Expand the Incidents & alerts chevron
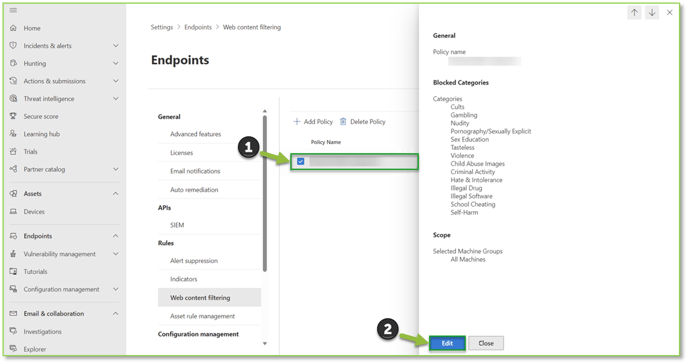 coord(115,46)
